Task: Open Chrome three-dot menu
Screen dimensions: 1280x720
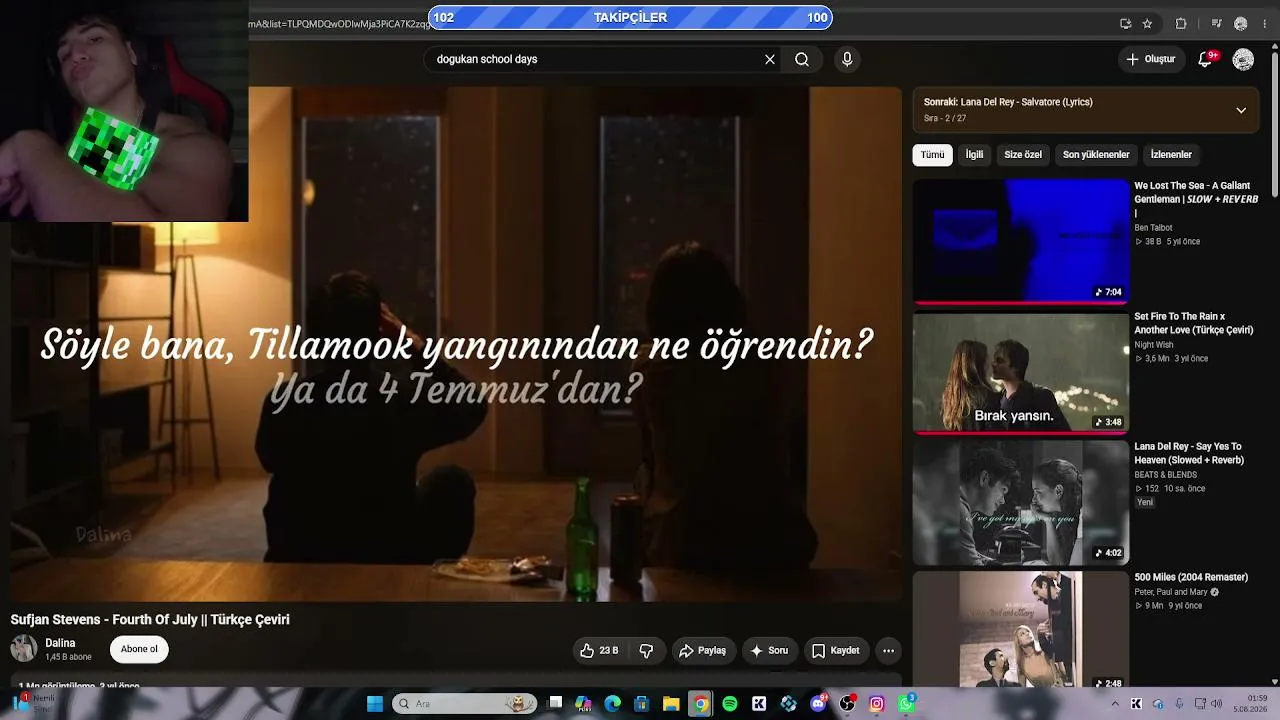Action: 1264,24
